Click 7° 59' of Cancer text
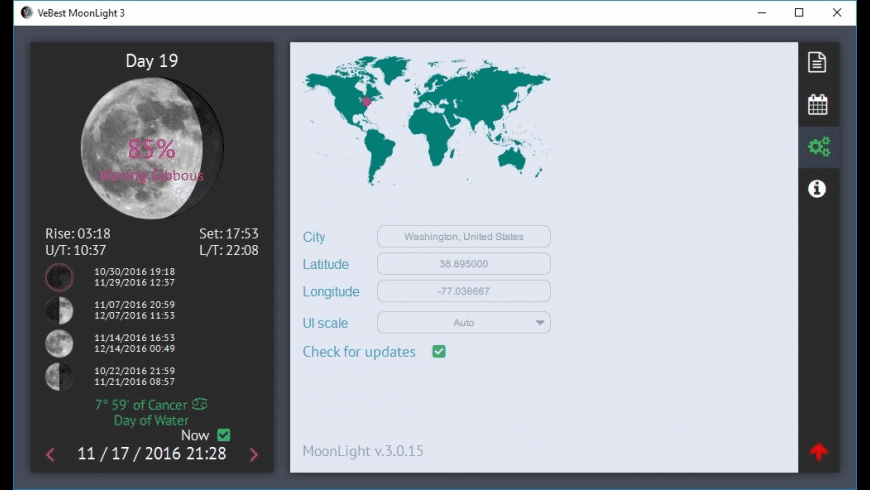The height and width of the screenshot is (490, 870). pyautogui.click(x=141, y=405)
